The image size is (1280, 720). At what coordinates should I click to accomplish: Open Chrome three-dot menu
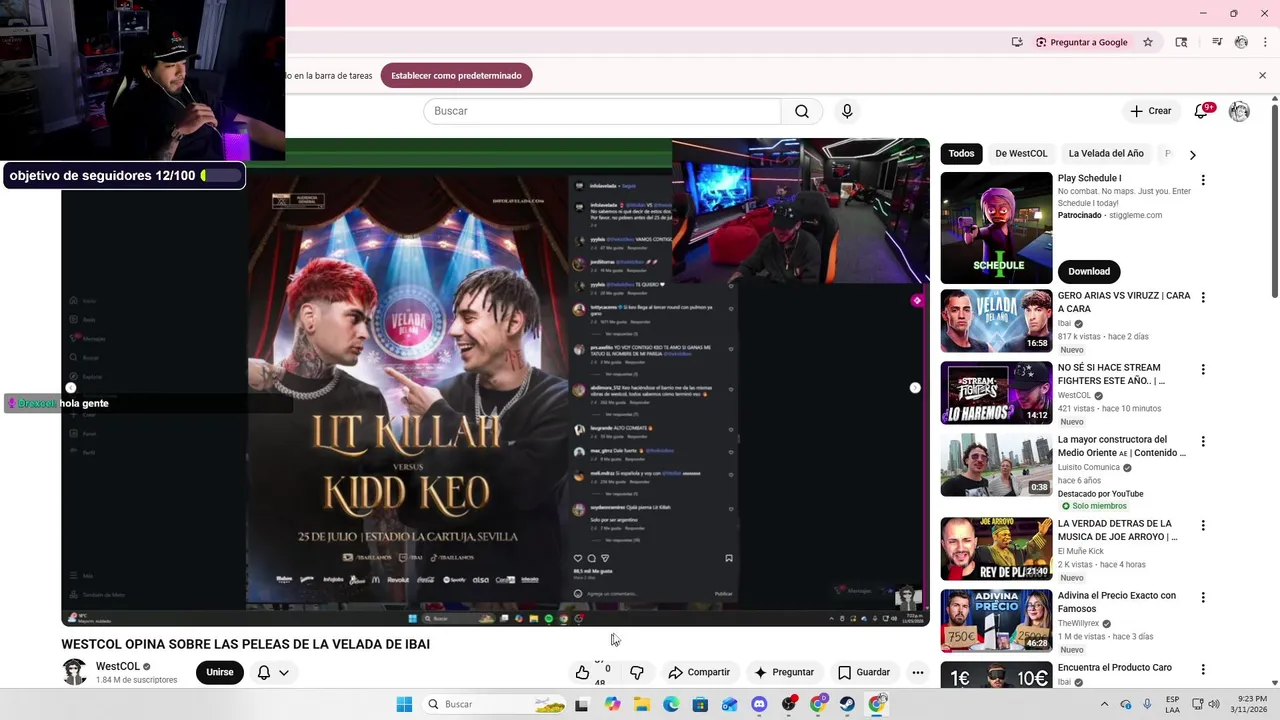tap(1264, 42)
